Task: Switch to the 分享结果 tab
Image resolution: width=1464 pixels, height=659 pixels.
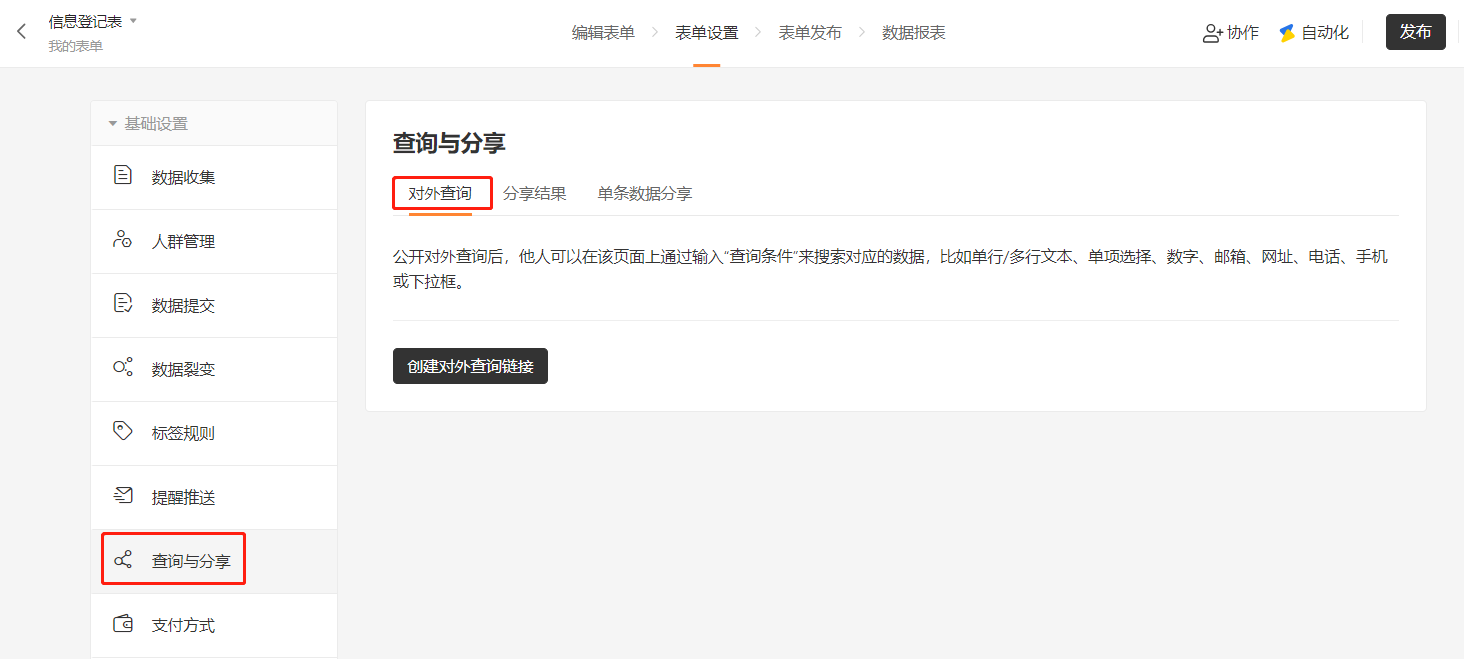Action: click(535, 194)
